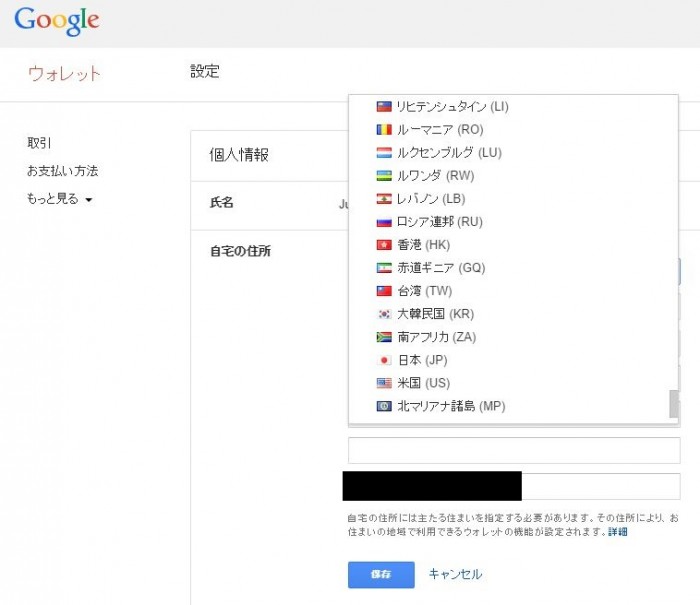Screen dimensions: 700x605
Task: Select リヒテンシュタイン (LI) from country list
Action: click(452, 107)
